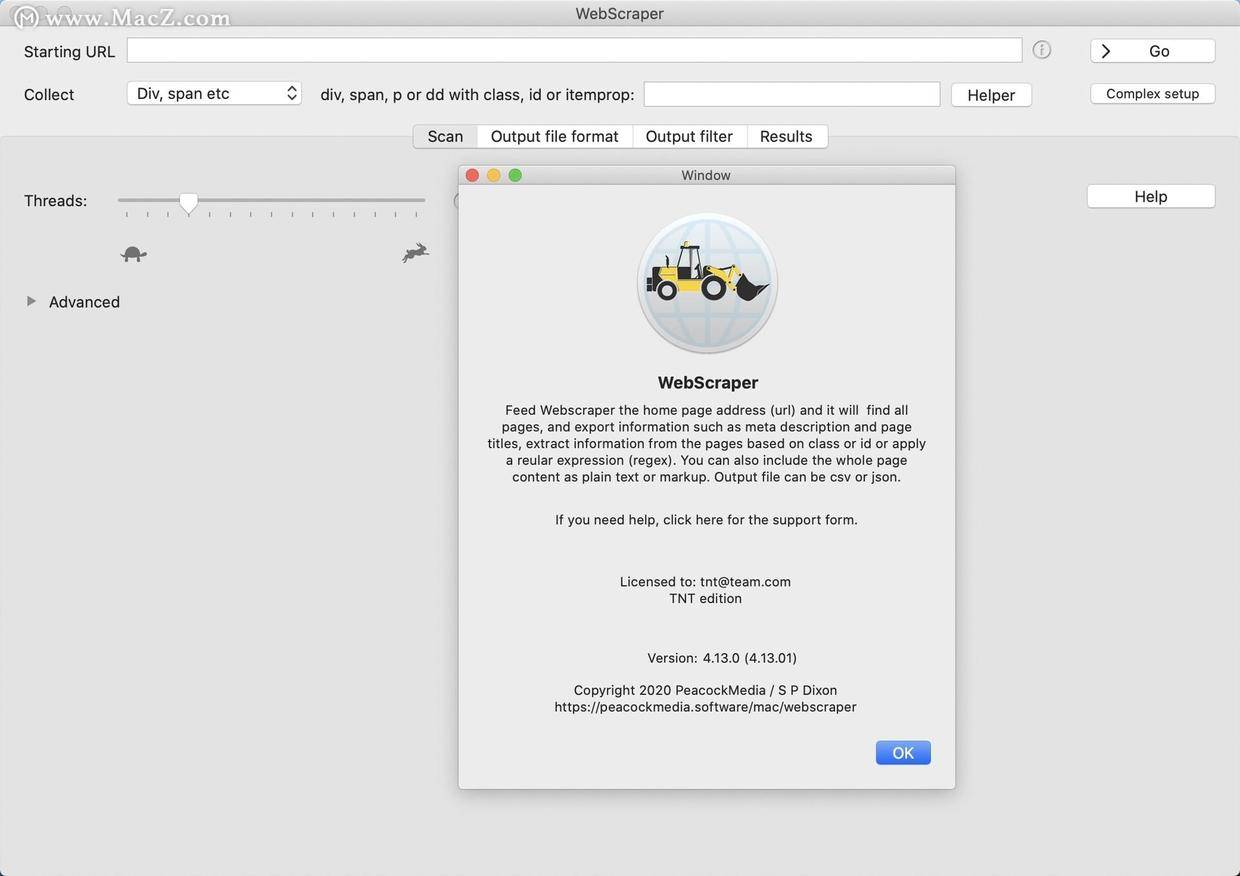Click the Go button
Screen dimensions: 1240x876
[x=1153, y=51]
